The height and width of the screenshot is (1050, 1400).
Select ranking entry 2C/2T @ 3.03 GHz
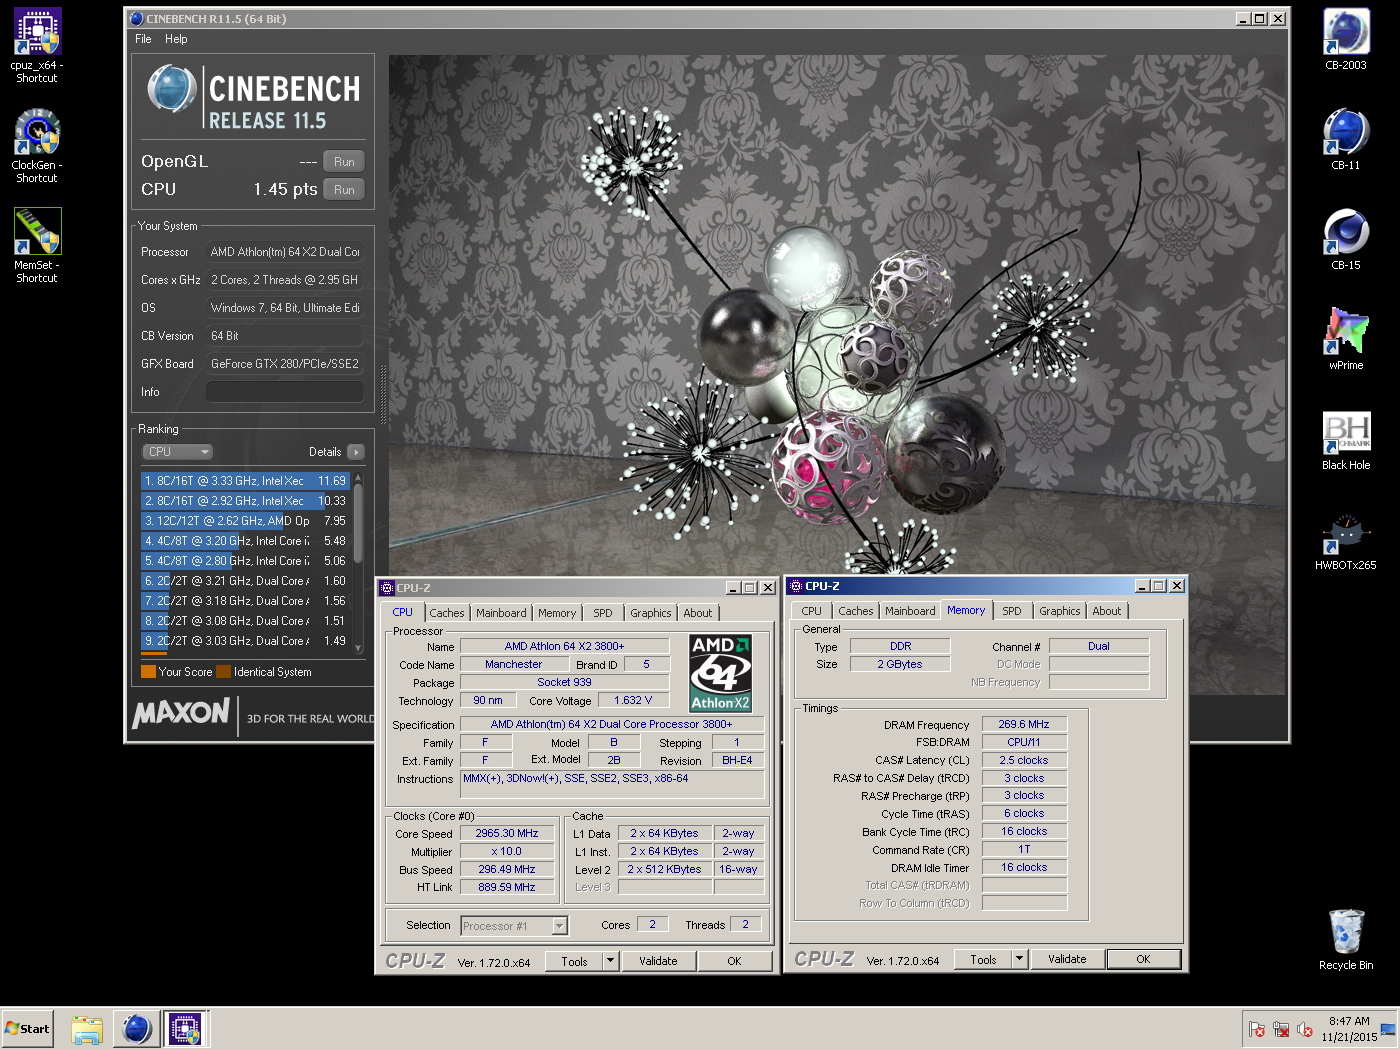pos(245,641)
